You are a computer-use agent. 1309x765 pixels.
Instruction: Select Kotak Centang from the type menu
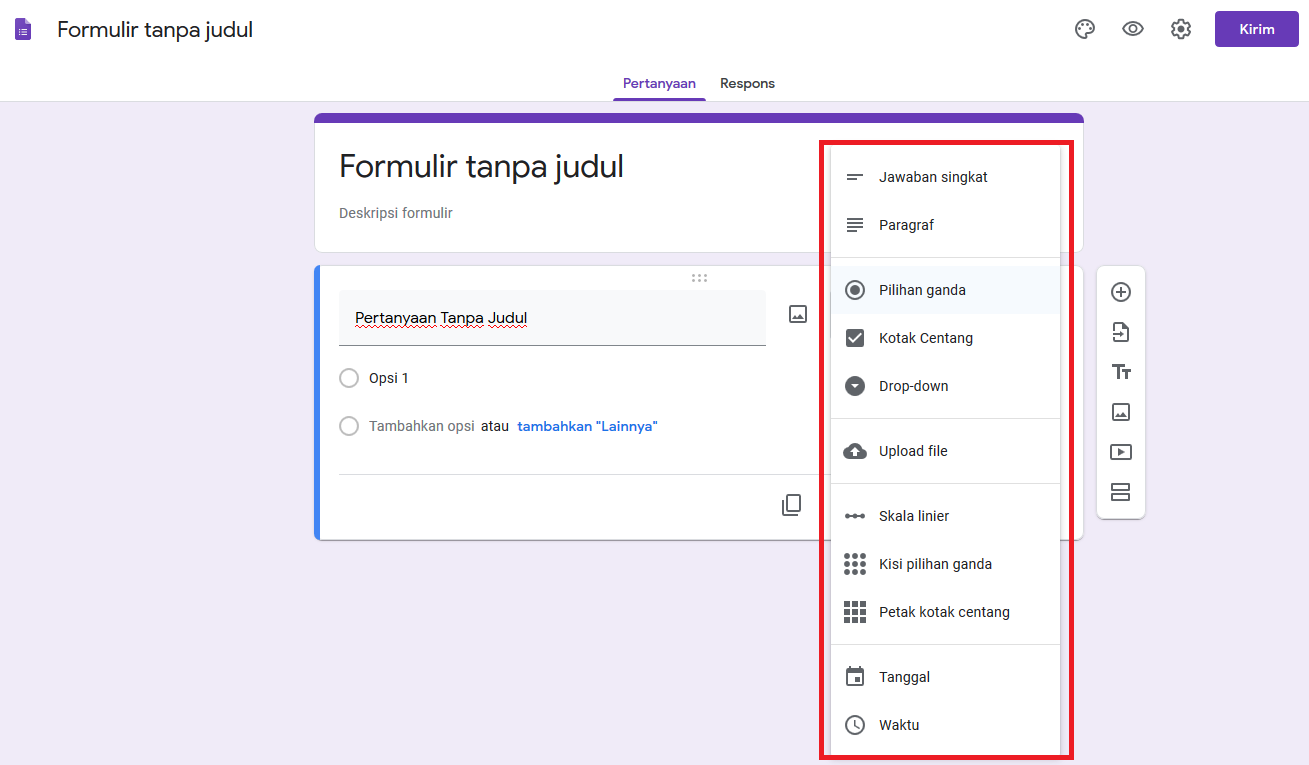click(925, 338)
